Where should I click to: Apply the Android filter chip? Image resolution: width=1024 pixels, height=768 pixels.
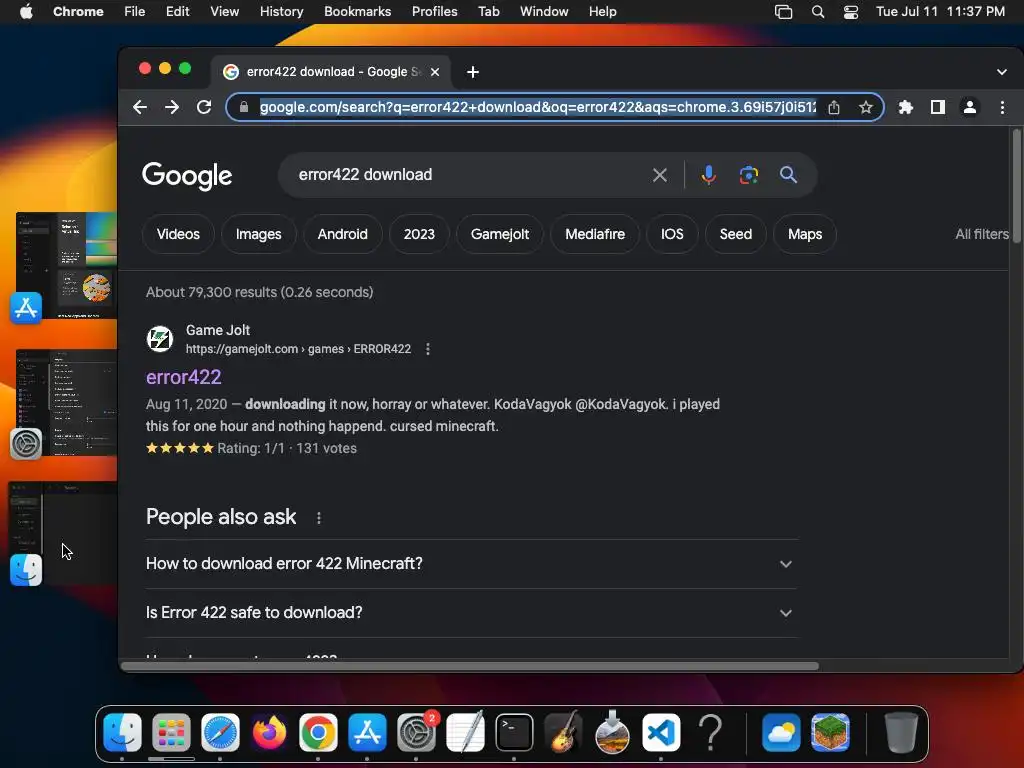343,234
